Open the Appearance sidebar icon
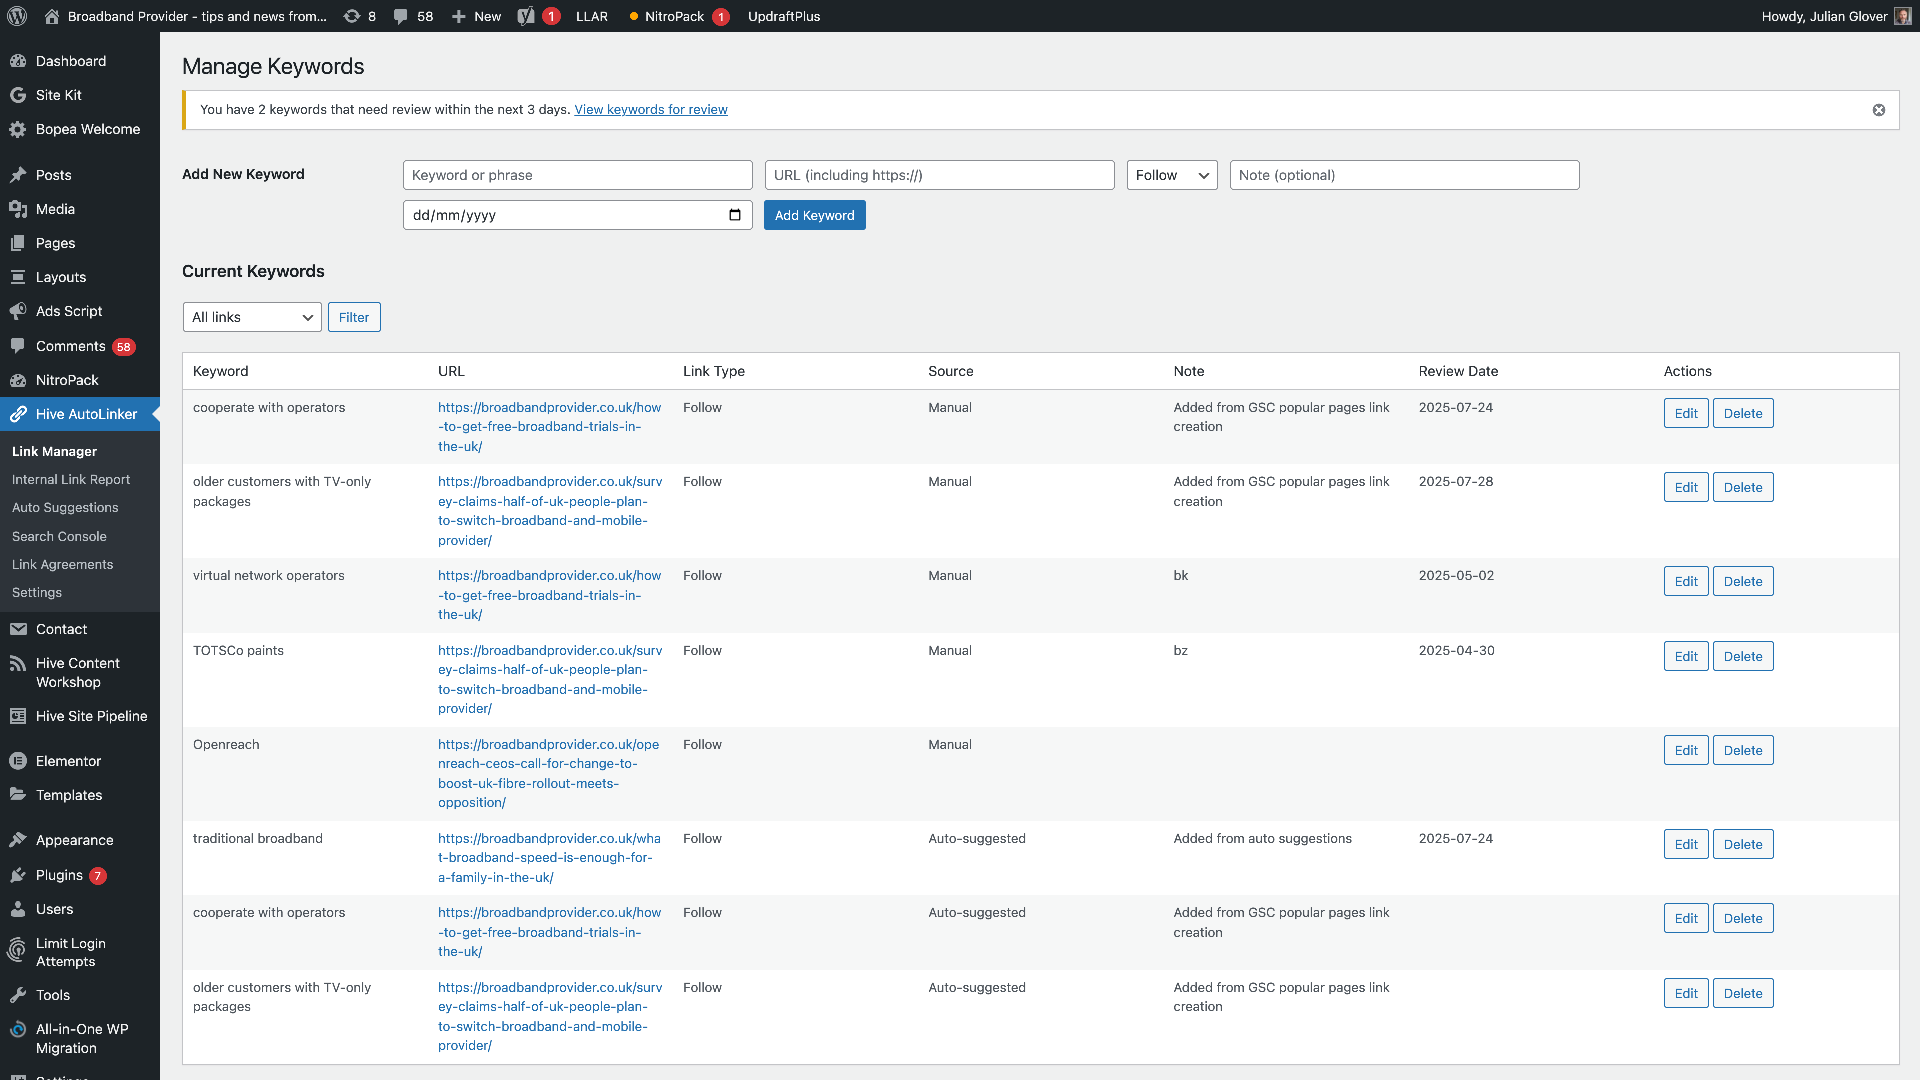The width and height of the screenshot is (1920, 1080). click(x=18, y=840)
